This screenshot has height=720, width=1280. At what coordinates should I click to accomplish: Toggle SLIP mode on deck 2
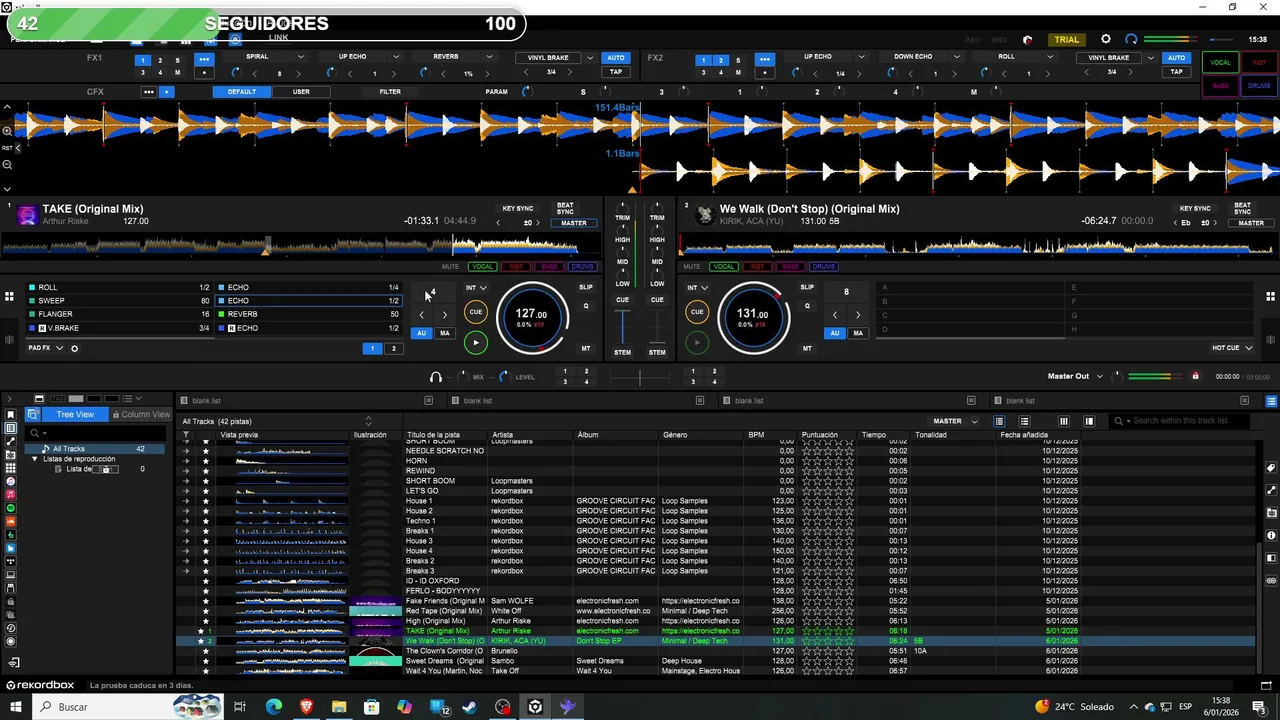[x=807, y=287]
